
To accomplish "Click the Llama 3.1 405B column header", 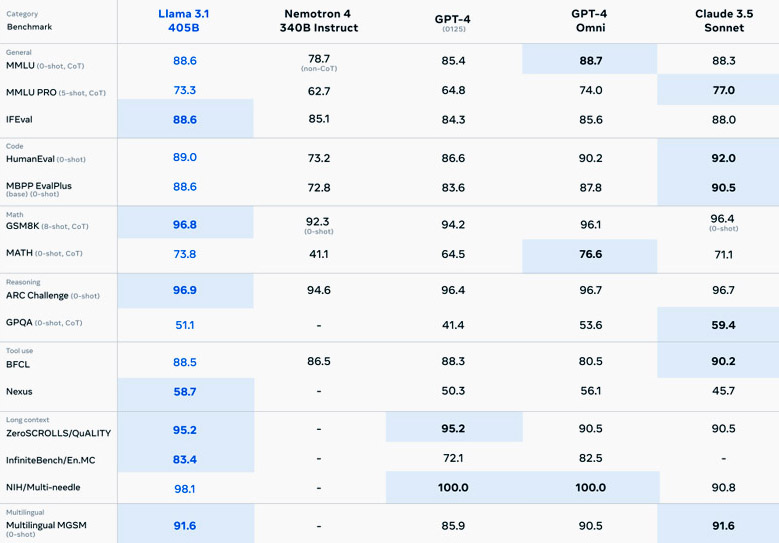I will (x=184, y=21).
